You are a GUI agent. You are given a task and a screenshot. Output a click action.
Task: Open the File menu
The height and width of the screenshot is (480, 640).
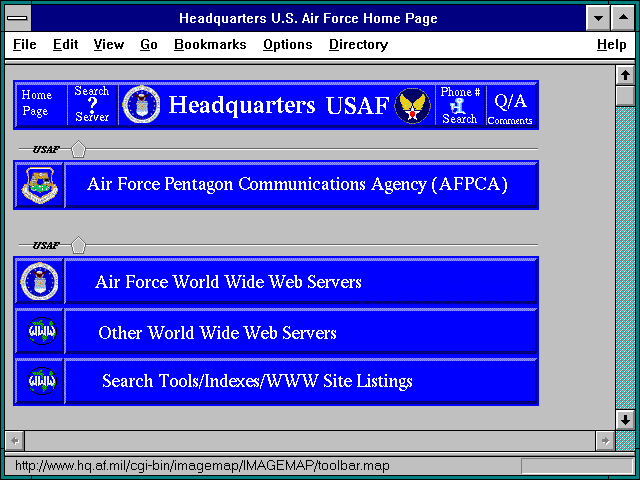[x=24, y=44]
